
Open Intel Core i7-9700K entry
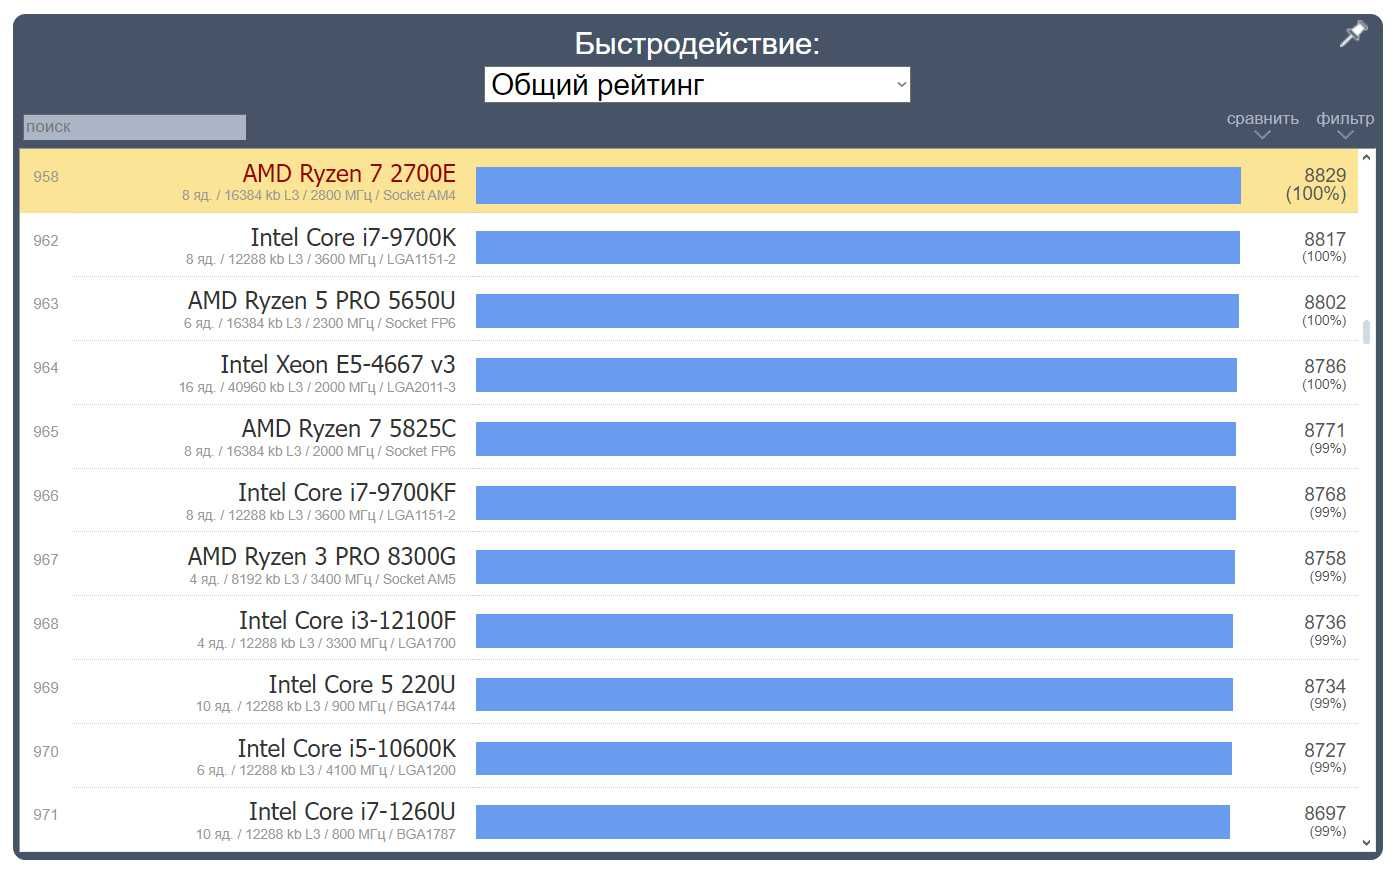353,238
